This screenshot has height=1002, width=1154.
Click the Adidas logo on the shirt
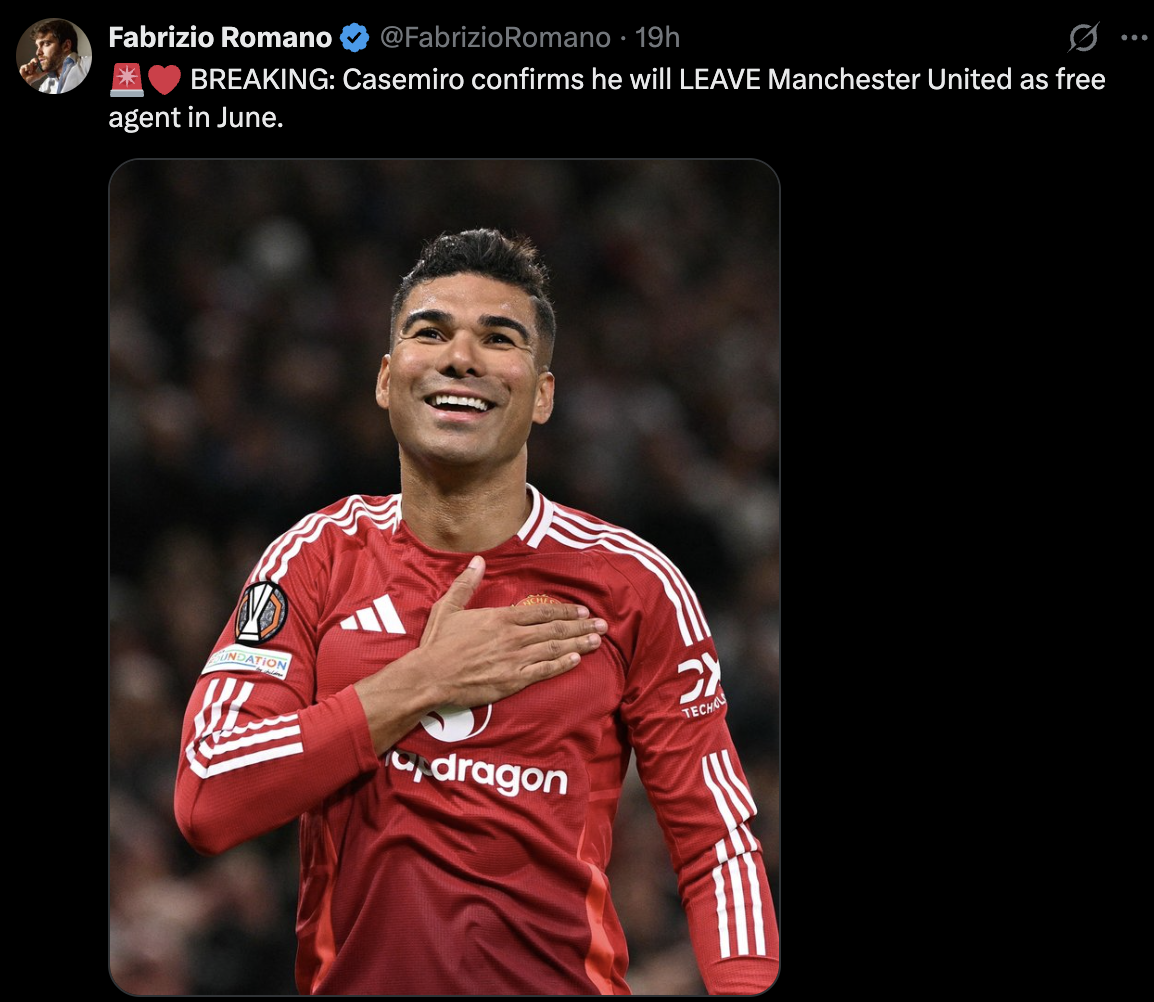click(374, 615)
